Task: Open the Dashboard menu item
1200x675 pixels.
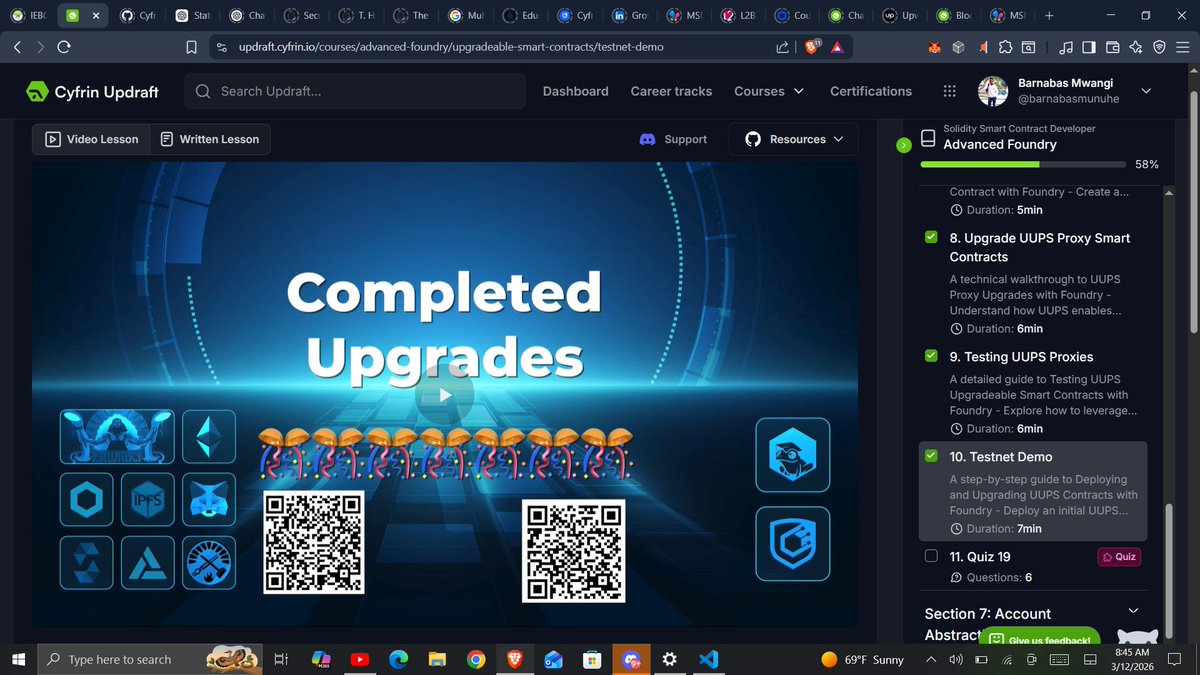Action: (575, 91)
